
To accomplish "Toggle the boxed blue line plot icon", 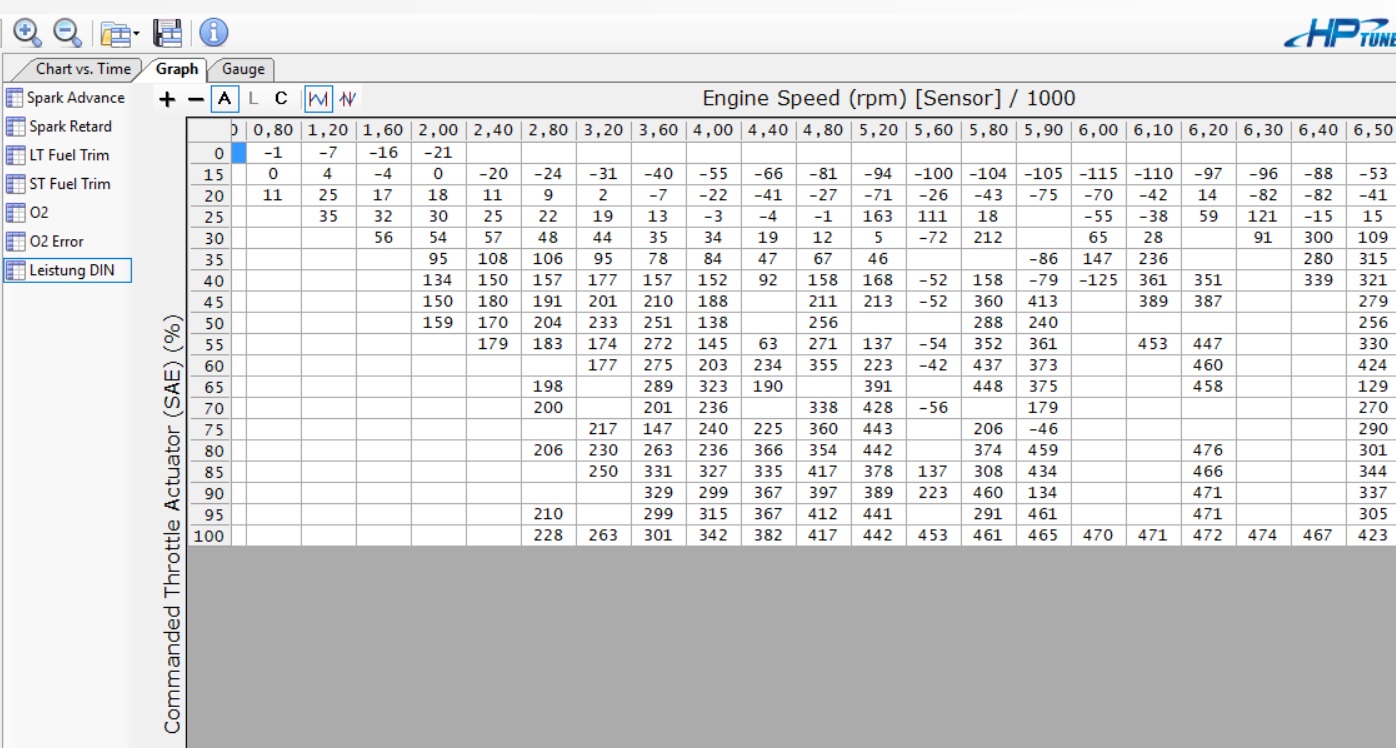I will [318, 99].
